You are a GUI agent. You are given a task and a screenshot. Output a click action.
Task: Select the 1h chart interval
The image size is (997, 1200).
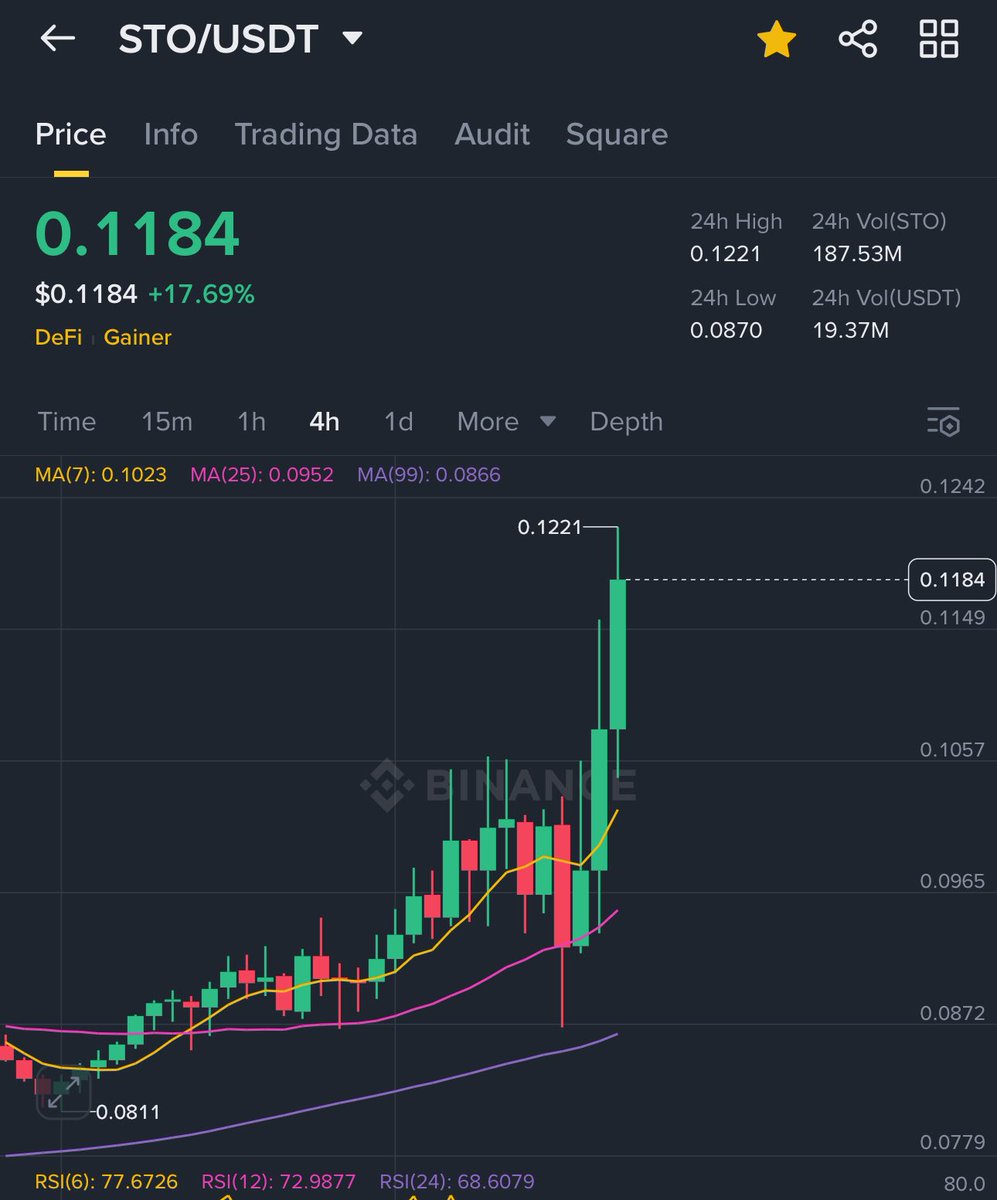[252, 422]
